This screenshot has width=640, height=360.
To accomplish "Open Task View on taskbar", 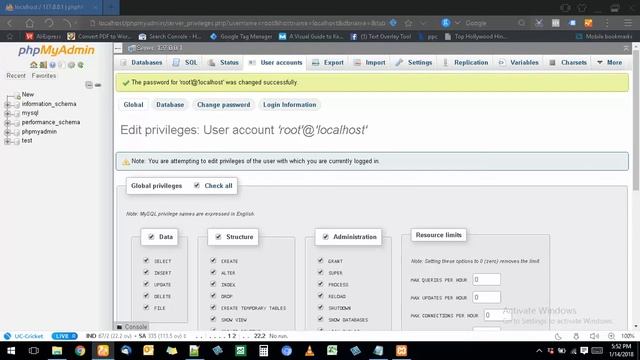I will pyautogui.click(x=34, y=351).
